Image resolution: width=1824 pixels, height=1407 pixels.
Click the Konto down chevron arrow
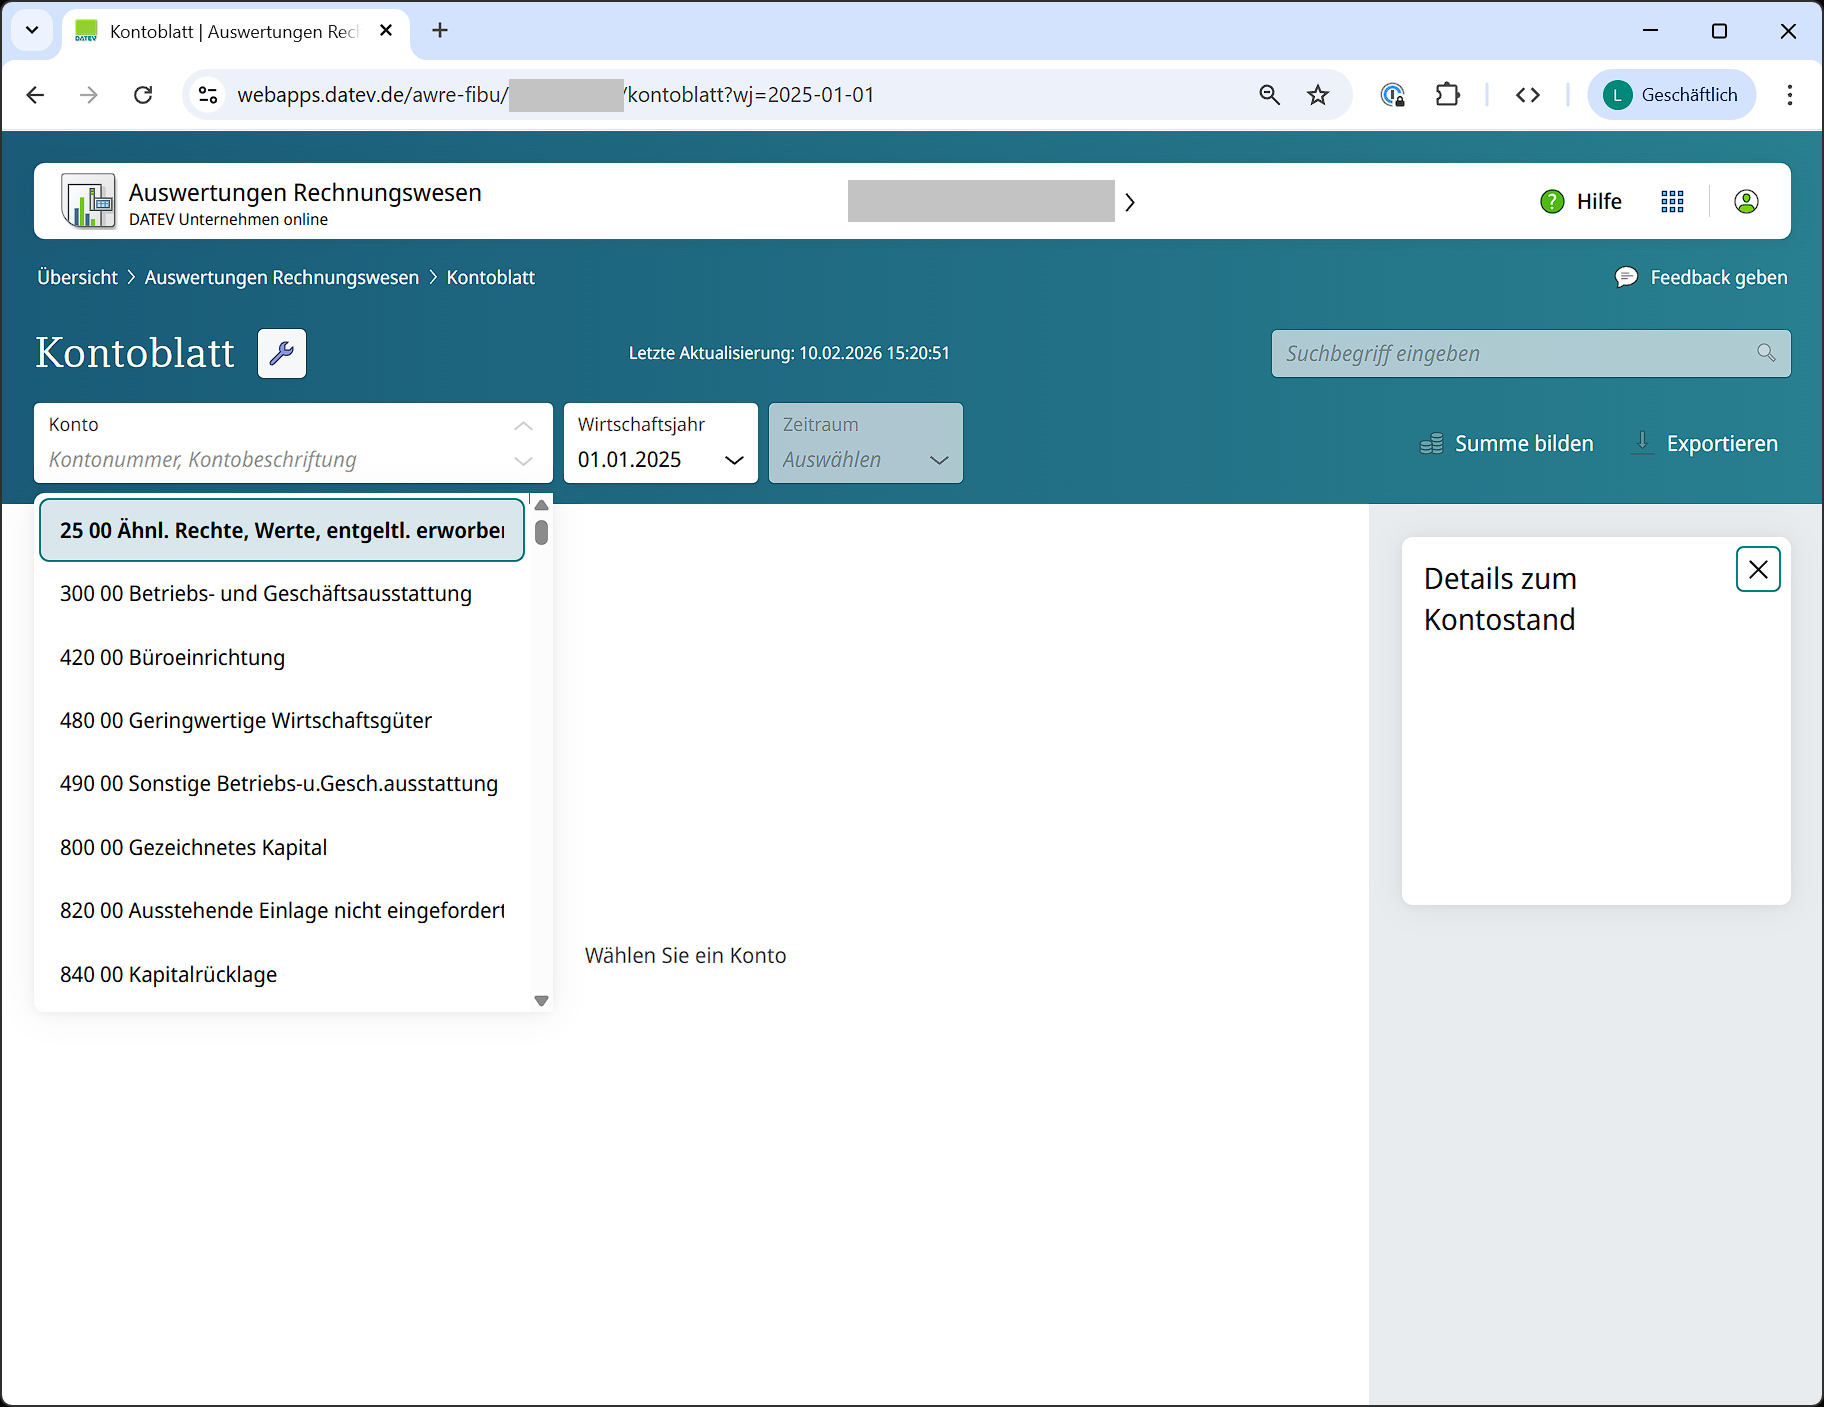(x=523, y=461)
